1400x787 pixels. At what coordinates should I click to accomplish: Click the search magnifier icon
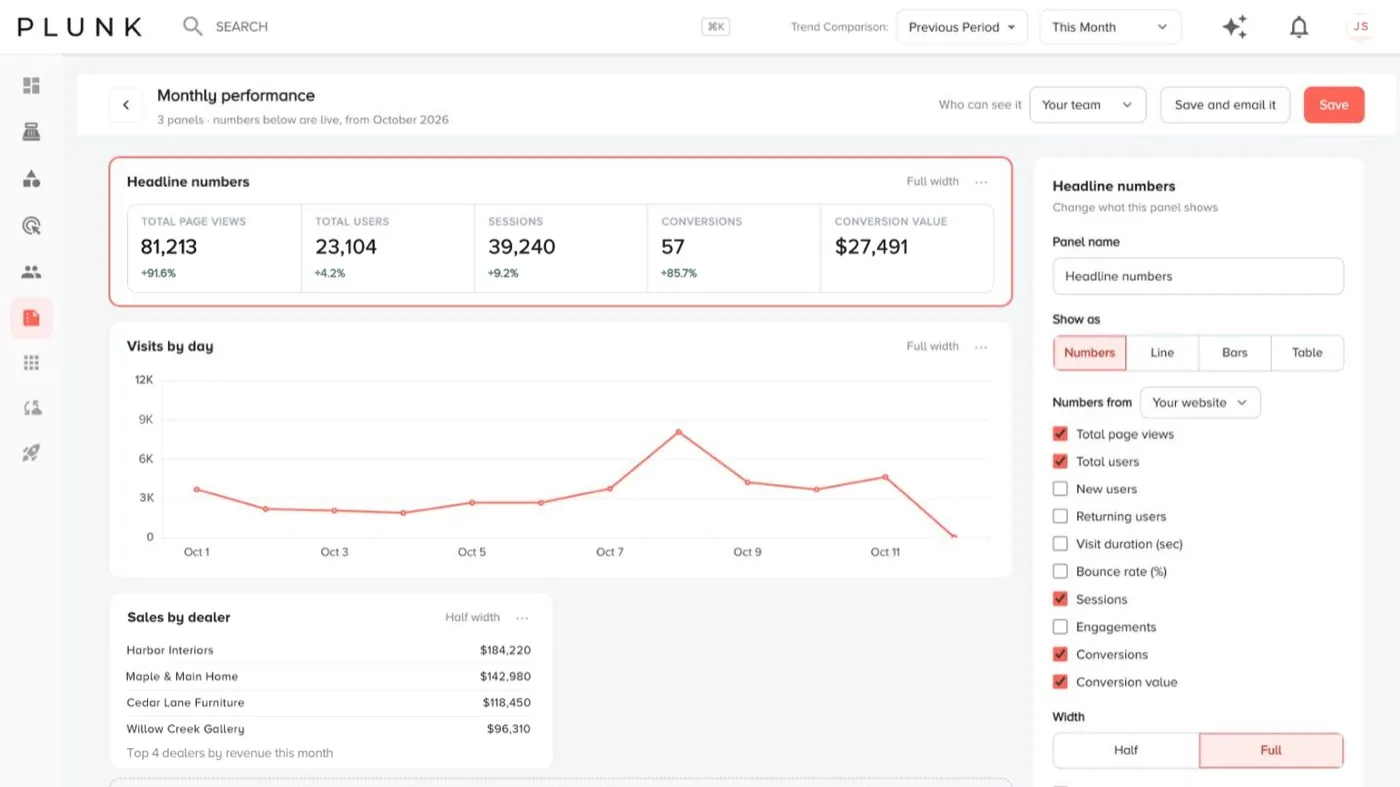tap(193, 26)
